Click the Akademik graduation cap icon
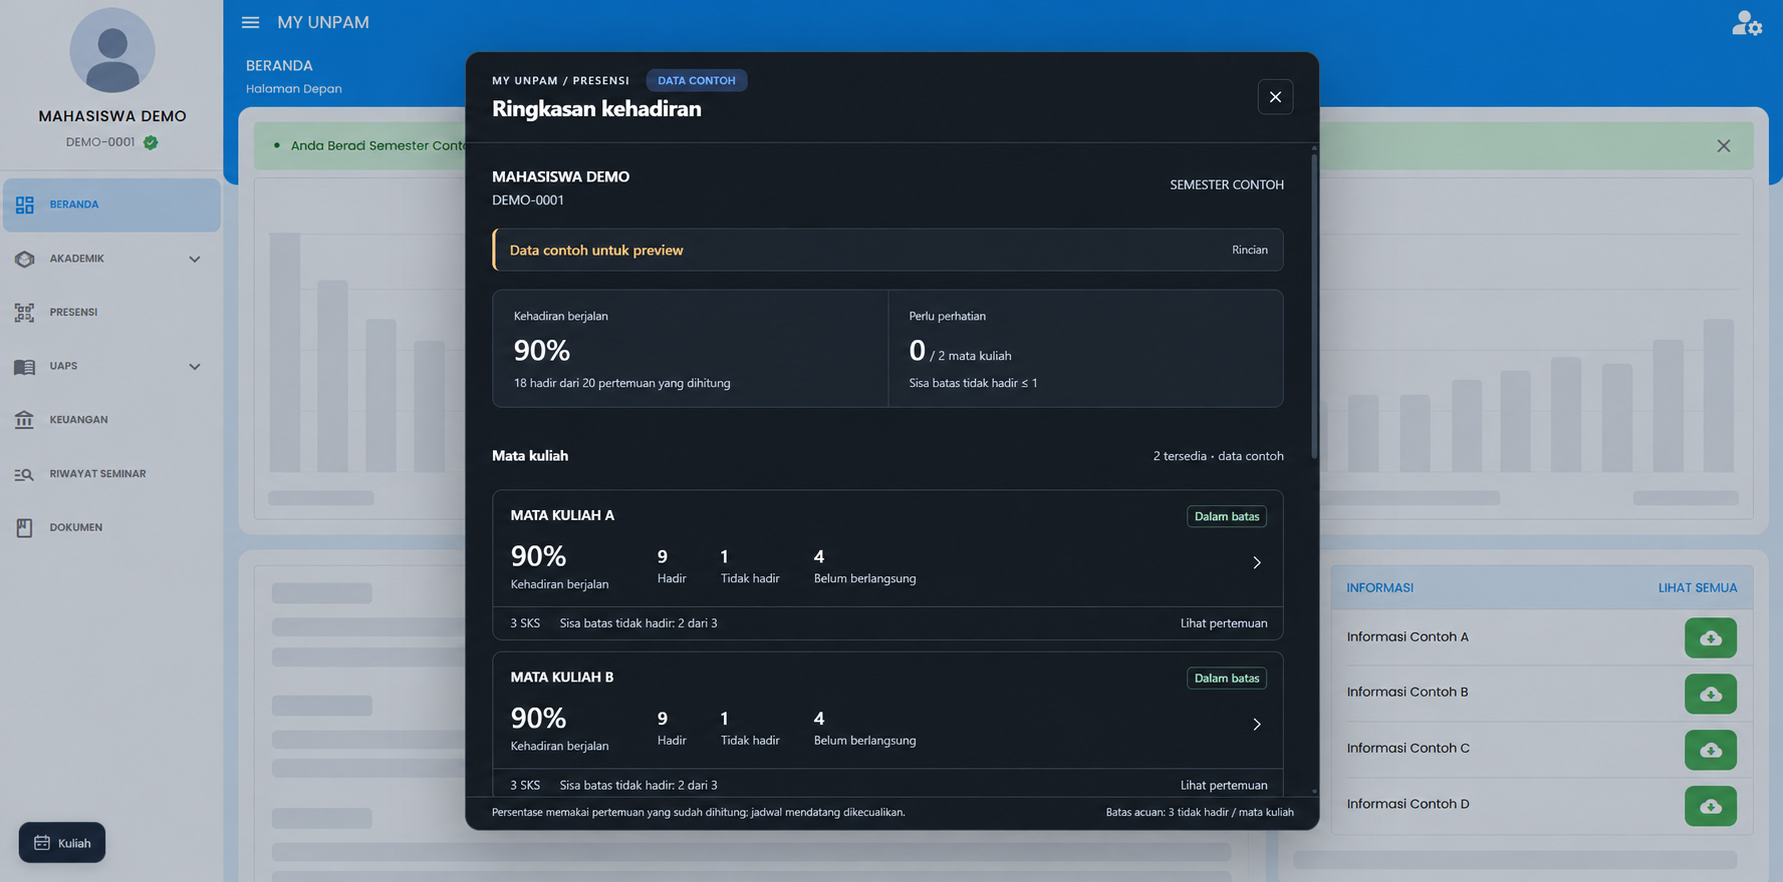This screenshot has width=1783, height=882. [24, 259]
